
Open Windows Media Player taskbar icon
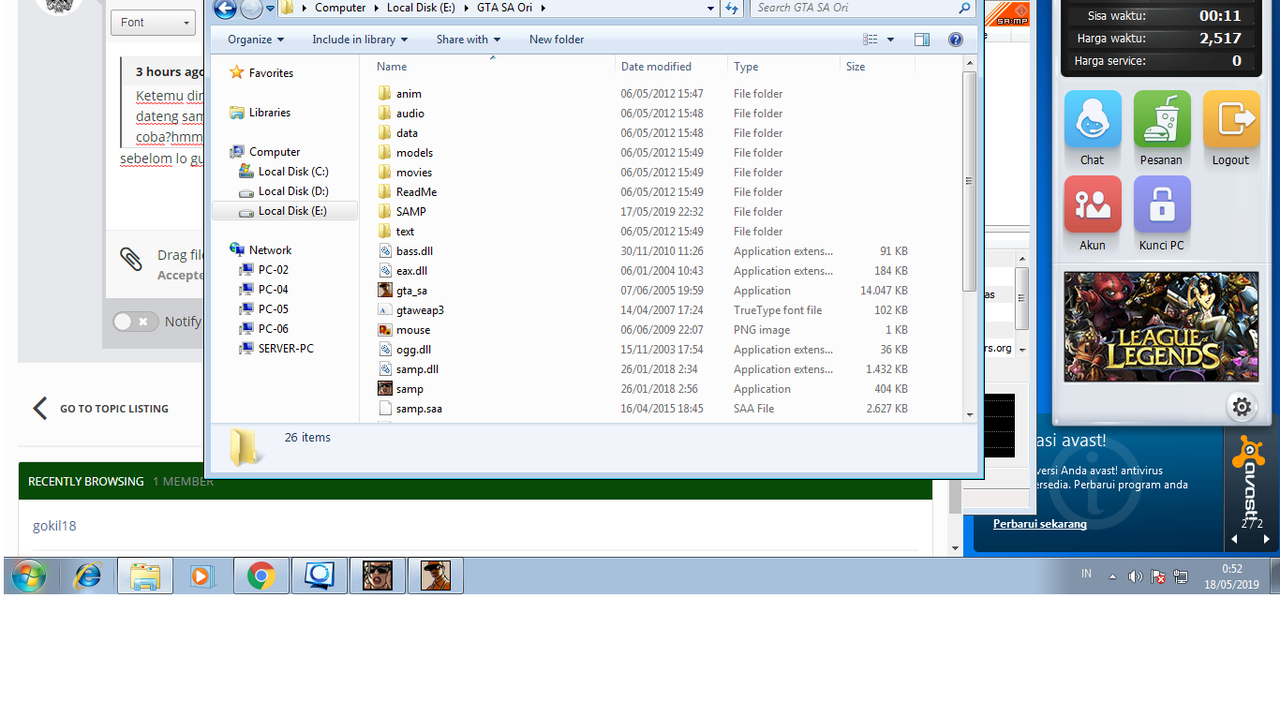[x=203, y=577]
